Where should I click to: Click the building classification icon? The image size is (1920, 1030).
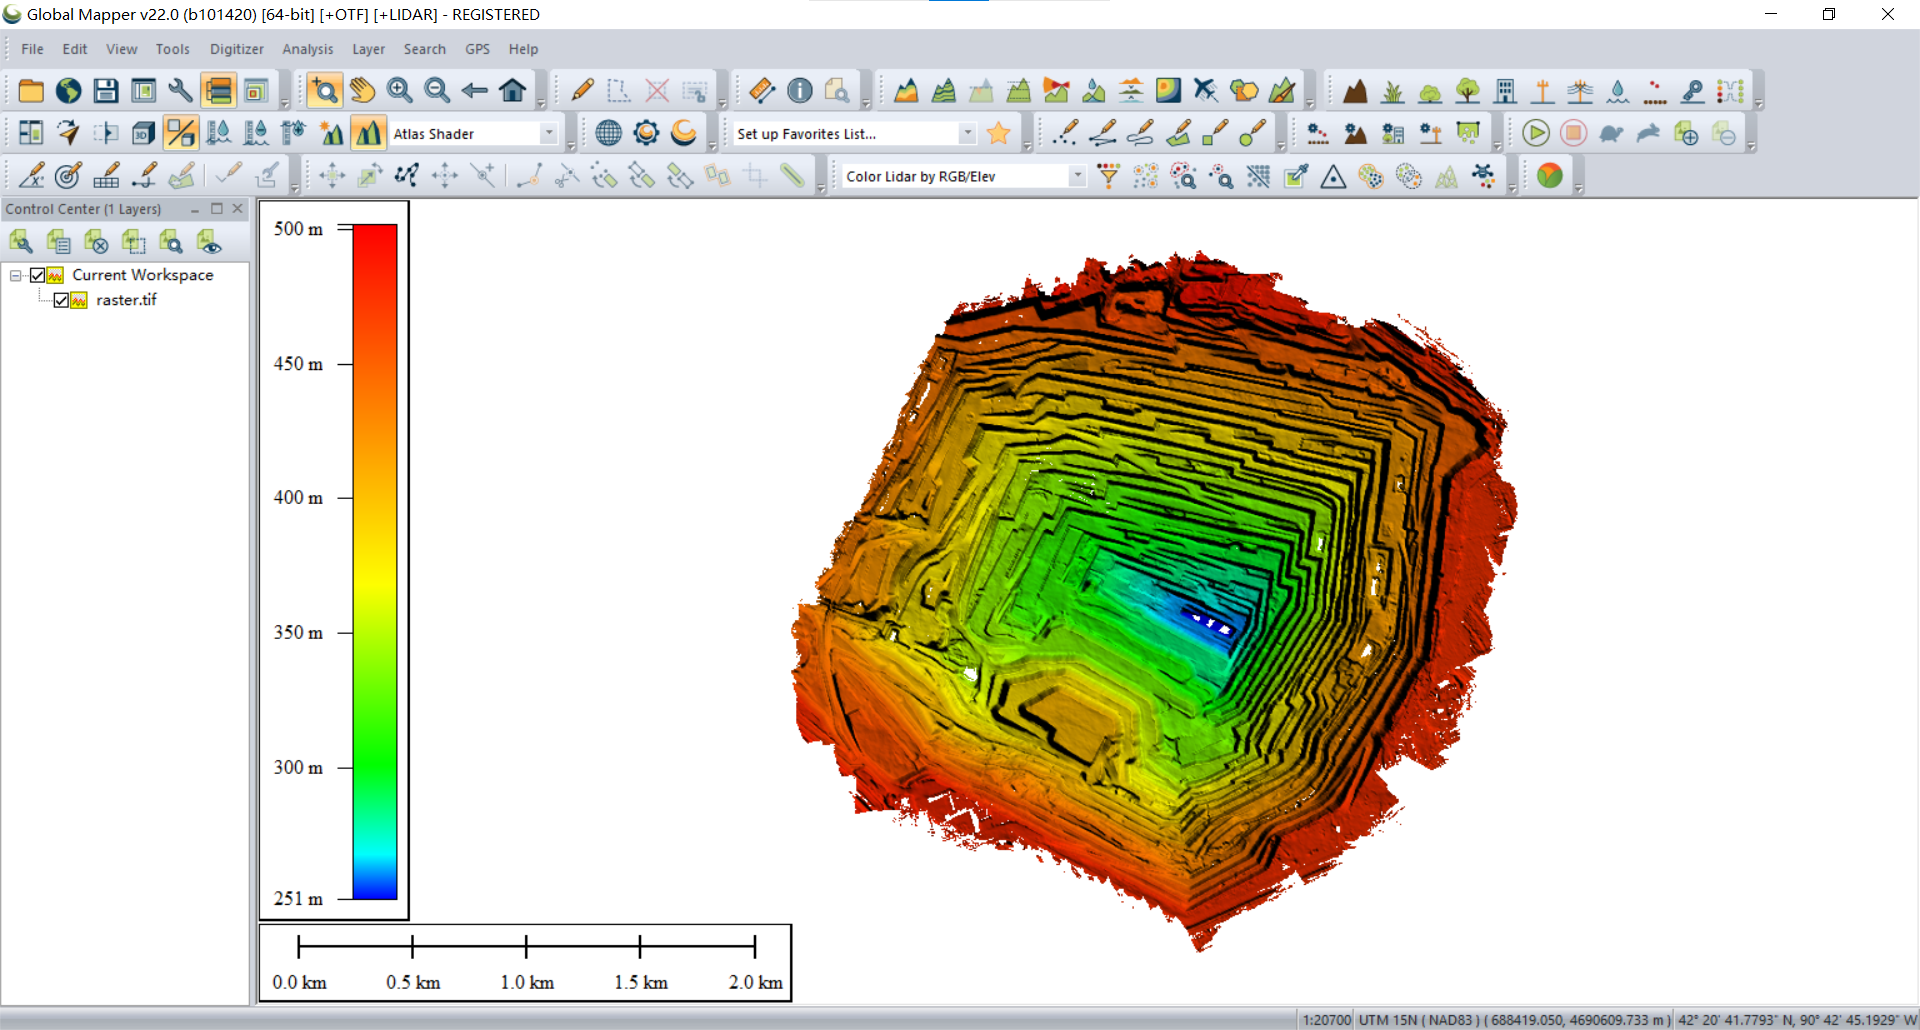click(1505, 91)
